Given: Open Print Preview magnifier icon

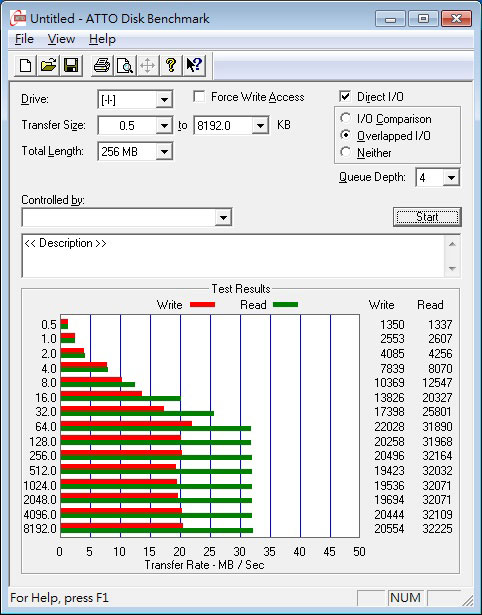Looking at the screenshot, I should pyautogui.click(x=125, y=65).
